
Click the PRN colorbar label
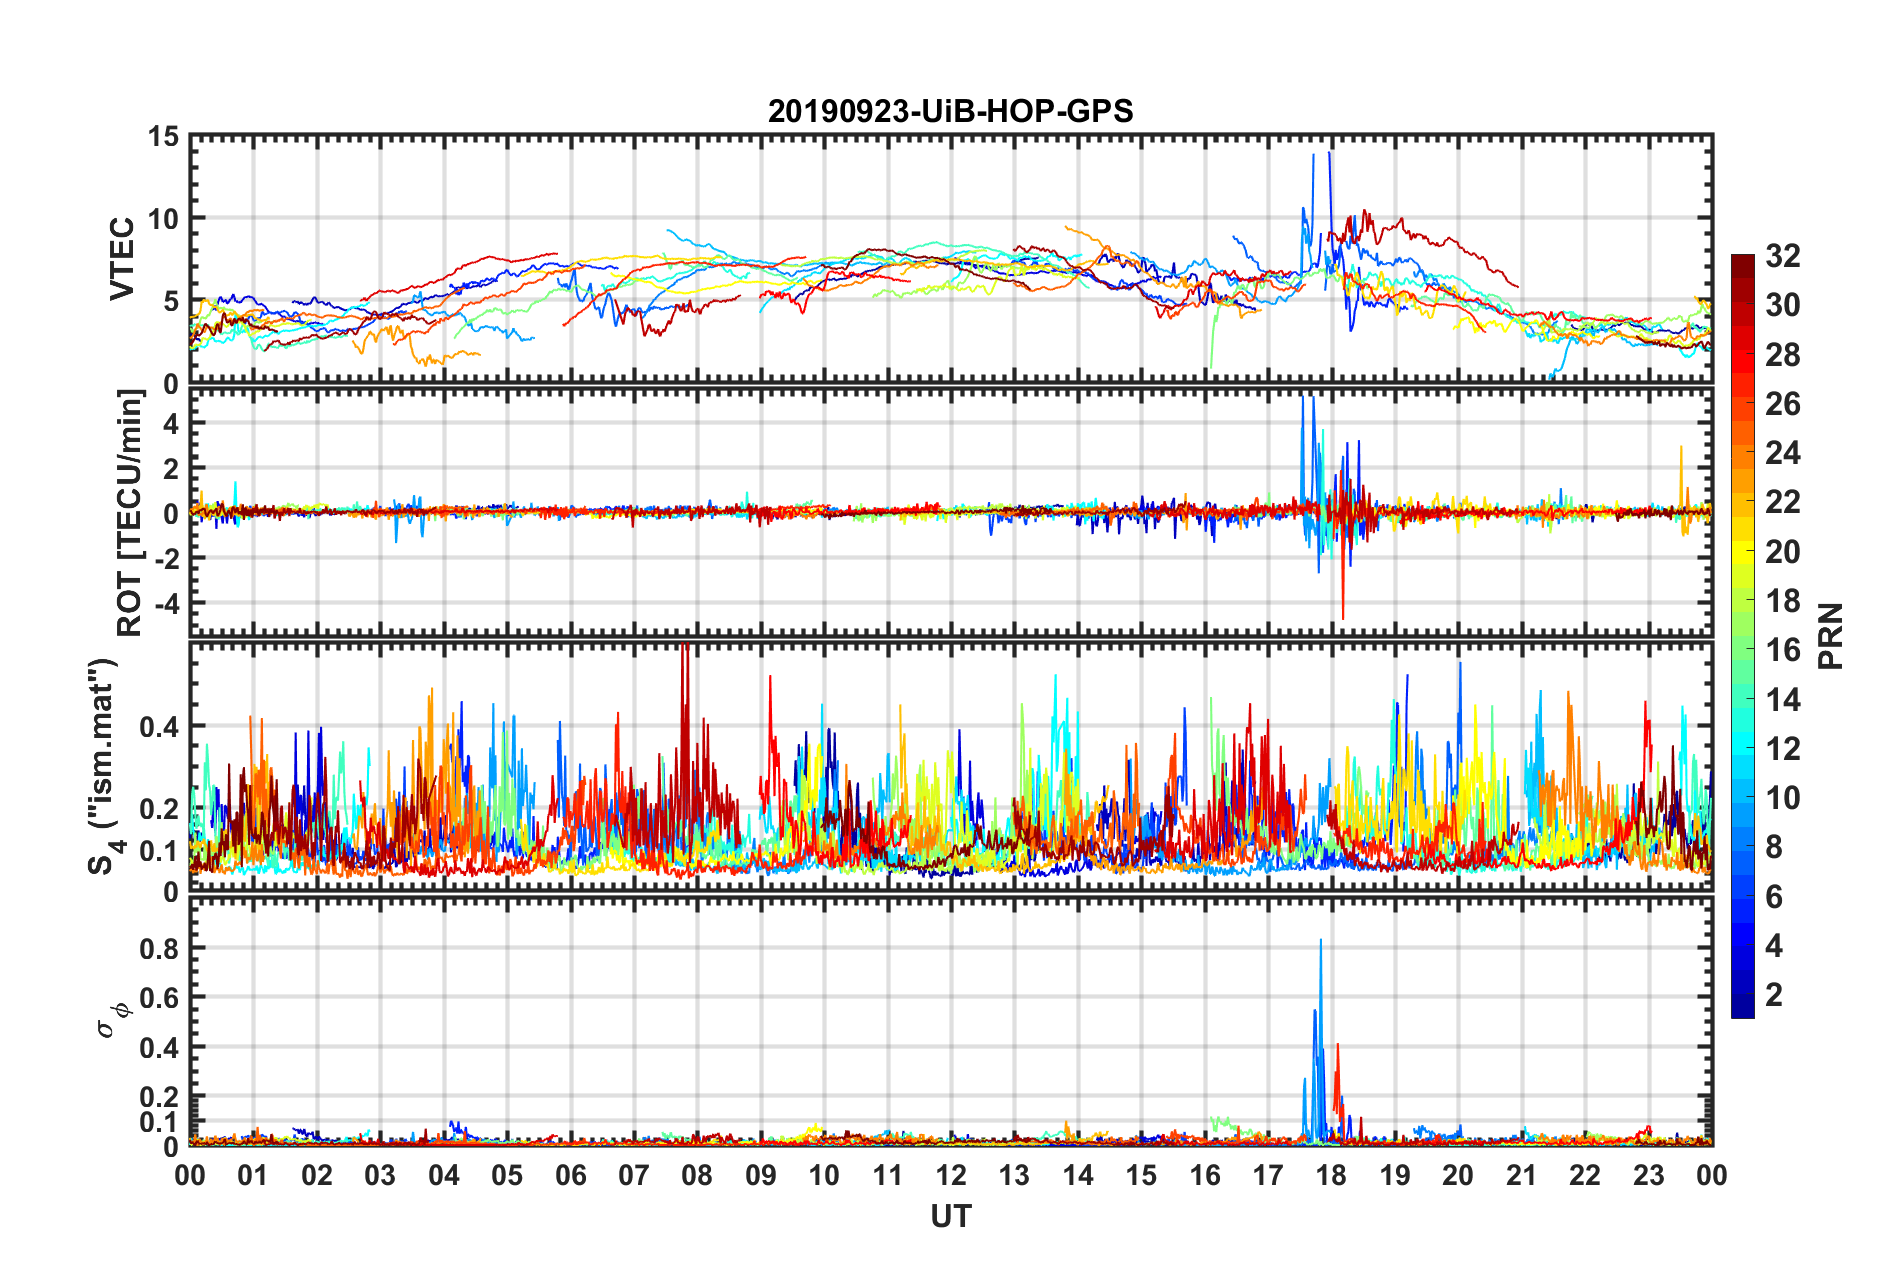pyautogui.click(x=1831, y=636)
